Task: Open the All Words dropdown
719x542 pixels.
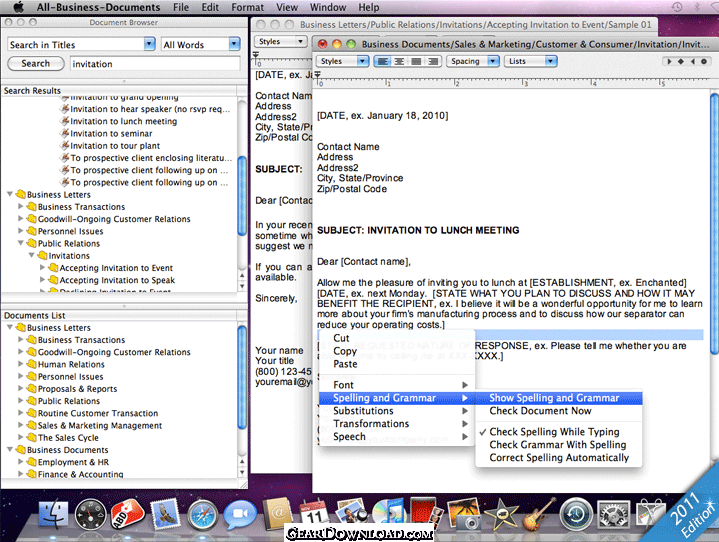Action: click(x=201, y=44)
